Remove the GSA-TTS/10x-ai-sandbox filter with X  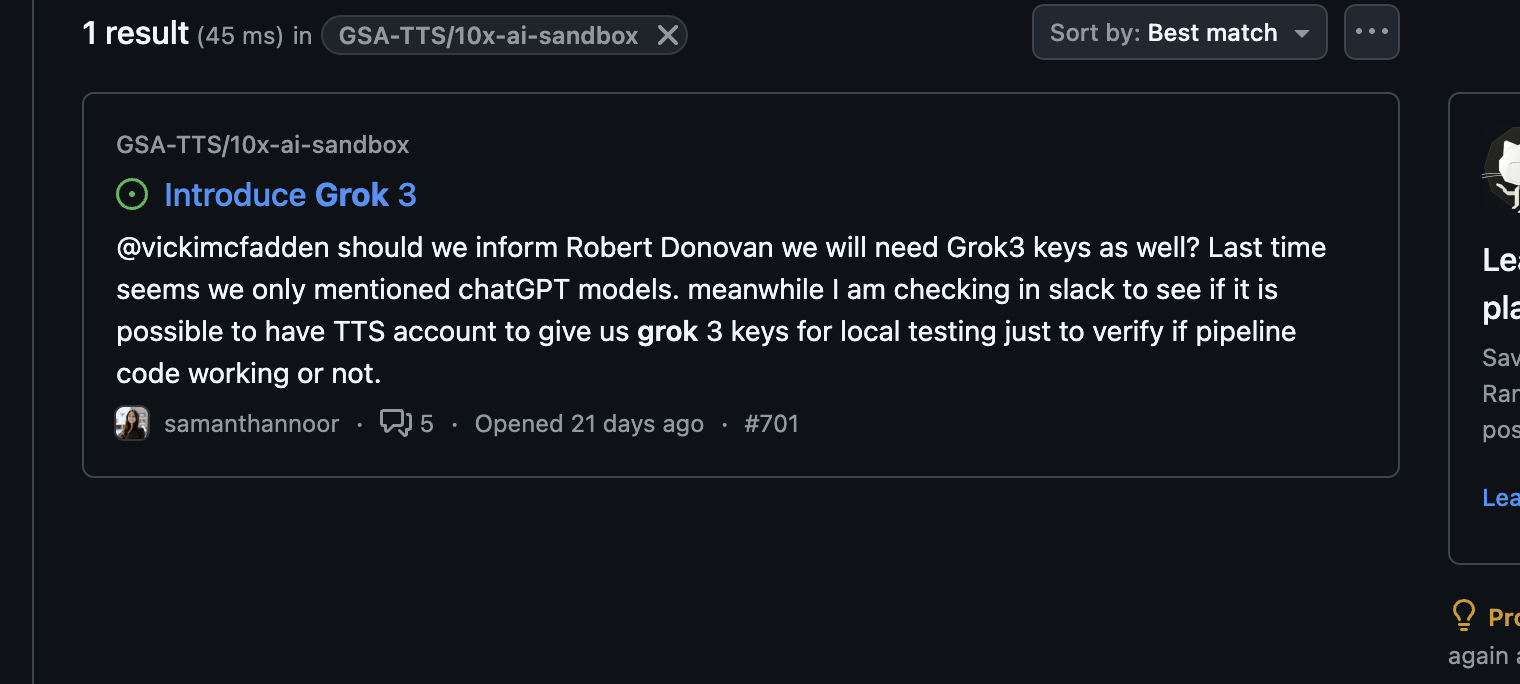(668, 36)
